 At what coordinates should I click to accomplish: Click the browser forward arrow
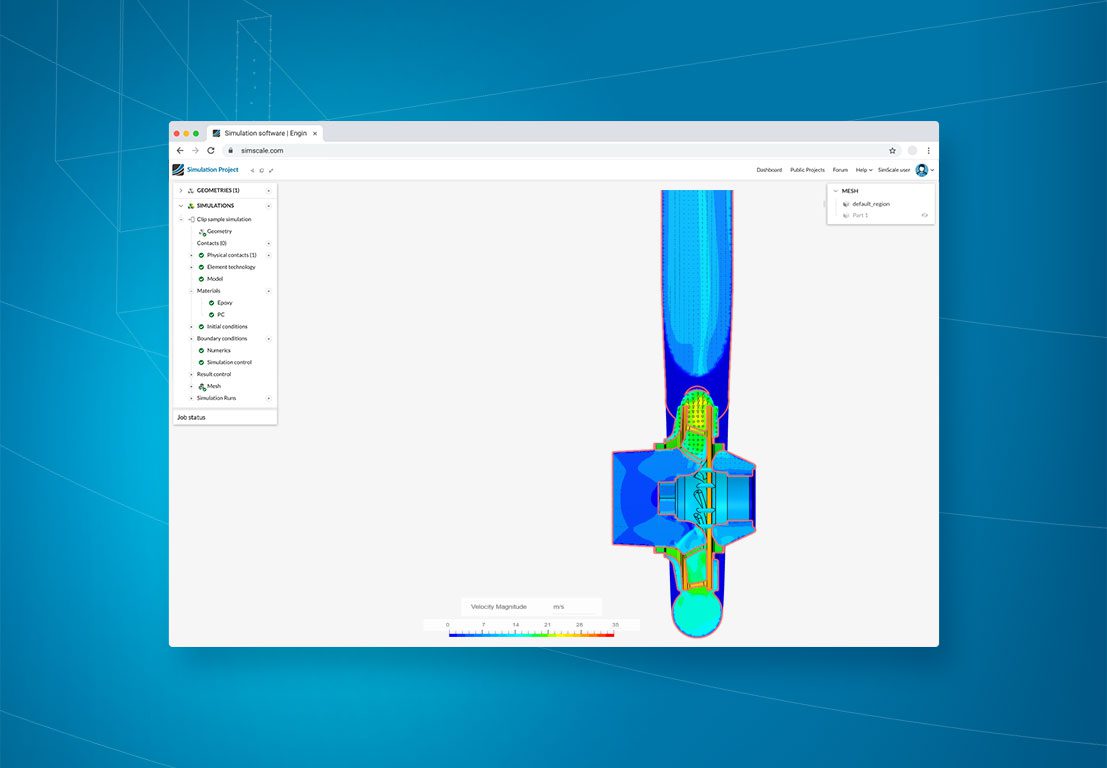pos(196,150)
